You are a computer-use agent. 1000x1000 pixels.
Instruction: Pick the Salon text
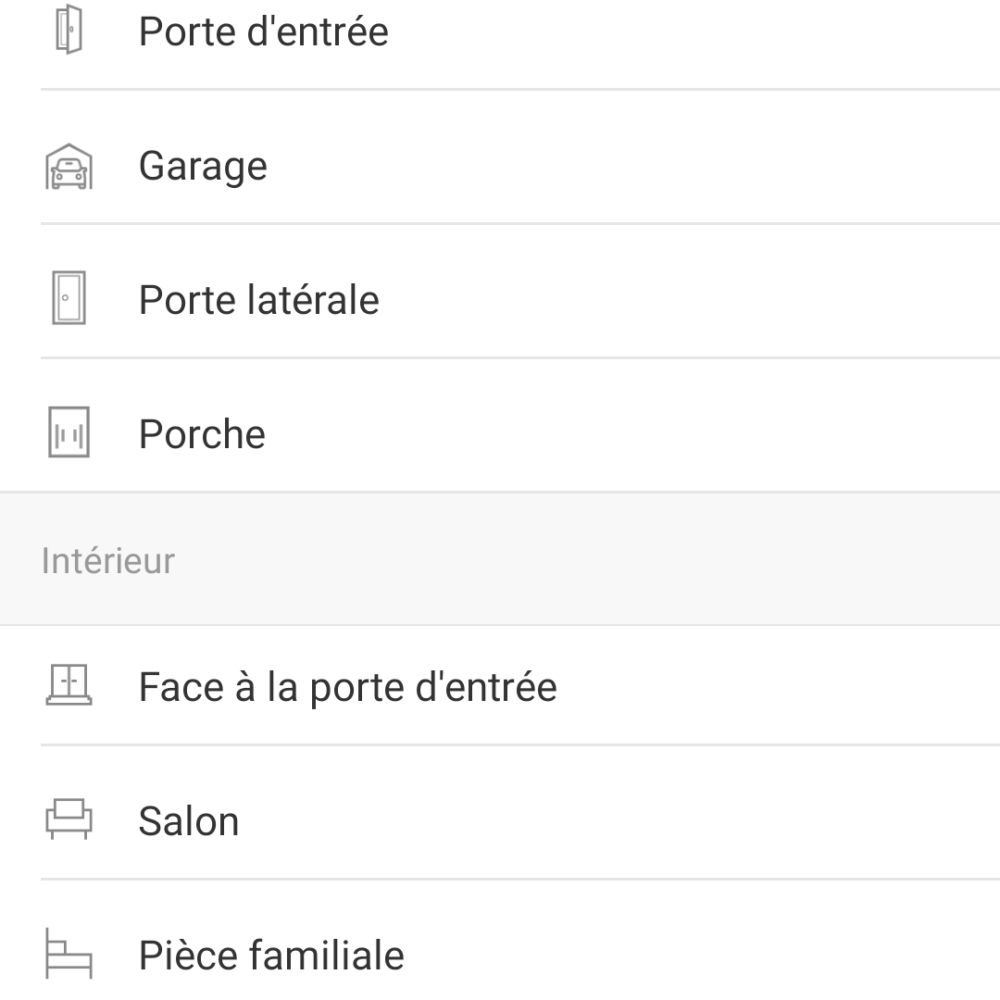189,821
